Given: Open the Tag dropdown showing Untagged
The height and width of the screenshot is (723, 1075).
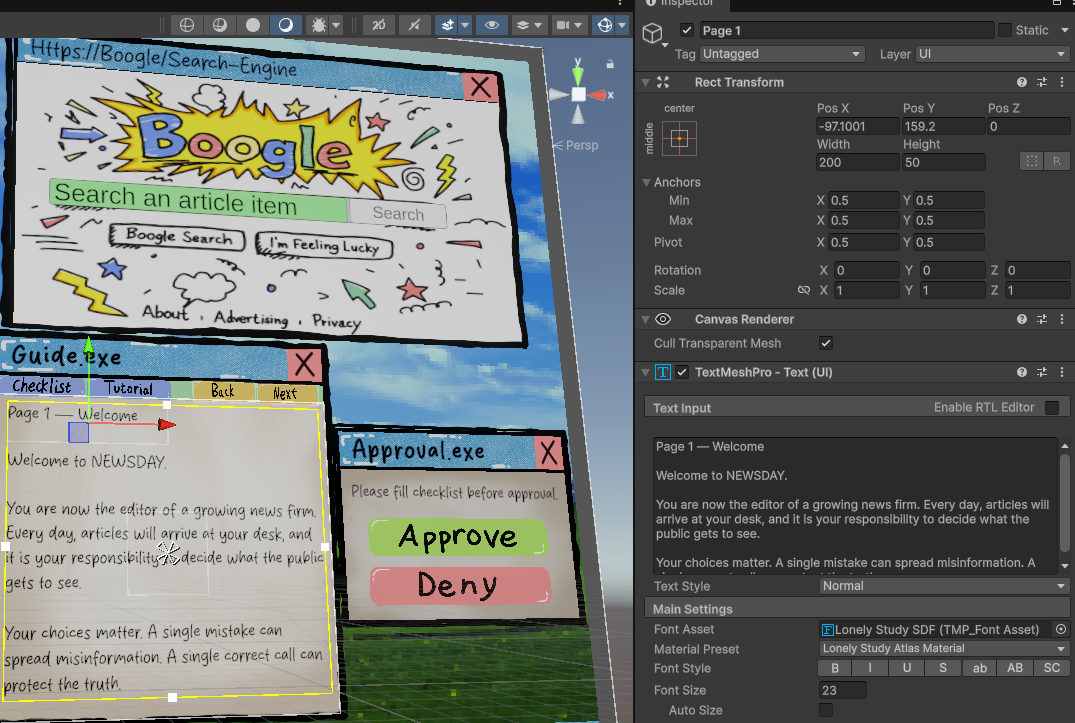Looking at the screenshot, I should pyautogui.click(x=782, y=54).
